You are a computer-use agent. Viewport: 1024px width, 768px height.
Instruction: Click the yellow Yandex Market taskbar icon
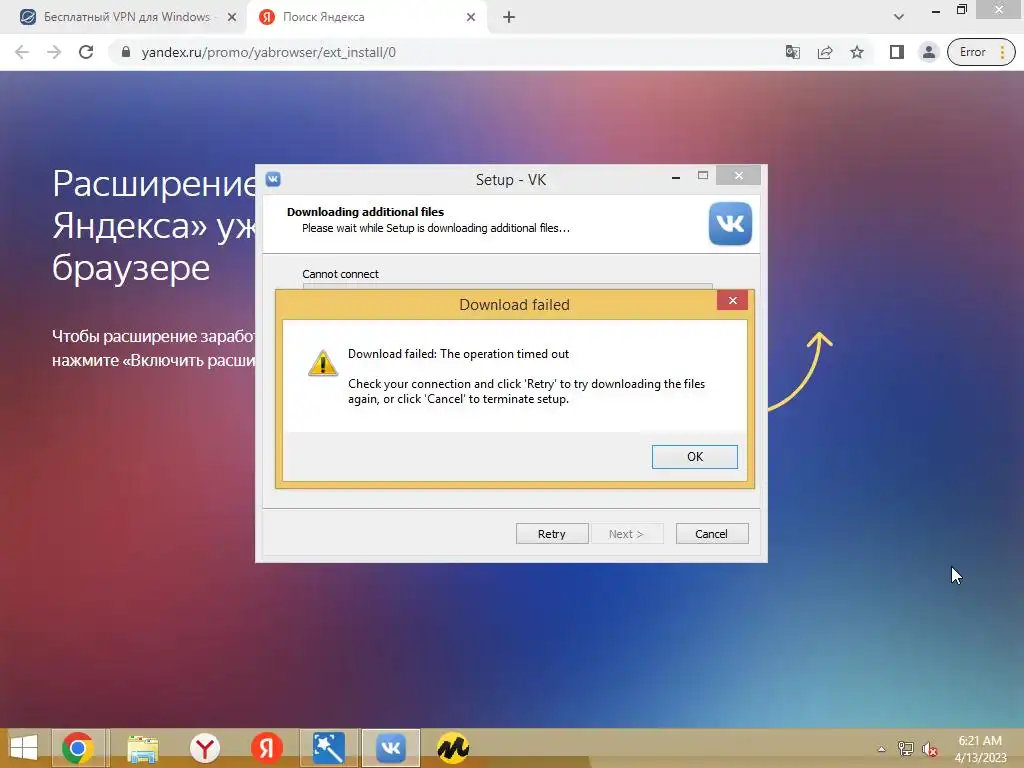[x=453, y=748]
